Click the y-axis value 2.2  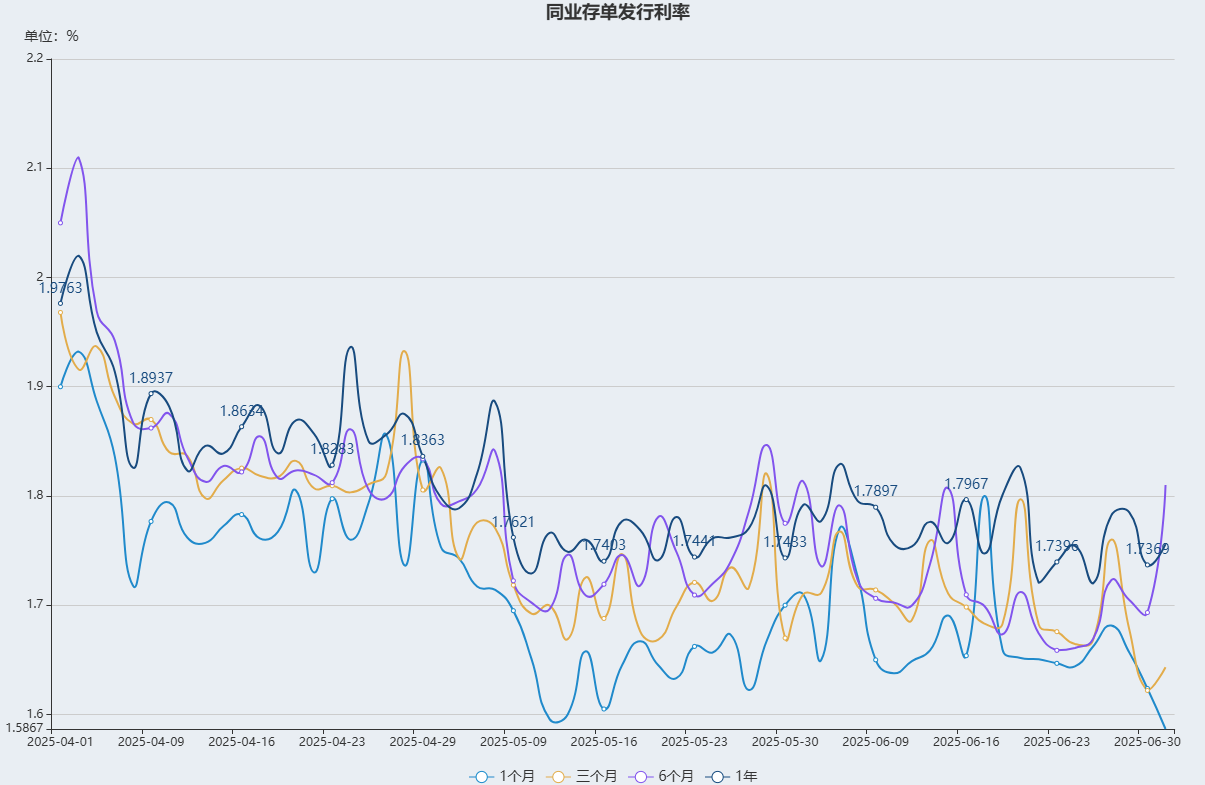click(x=35, y=58)
